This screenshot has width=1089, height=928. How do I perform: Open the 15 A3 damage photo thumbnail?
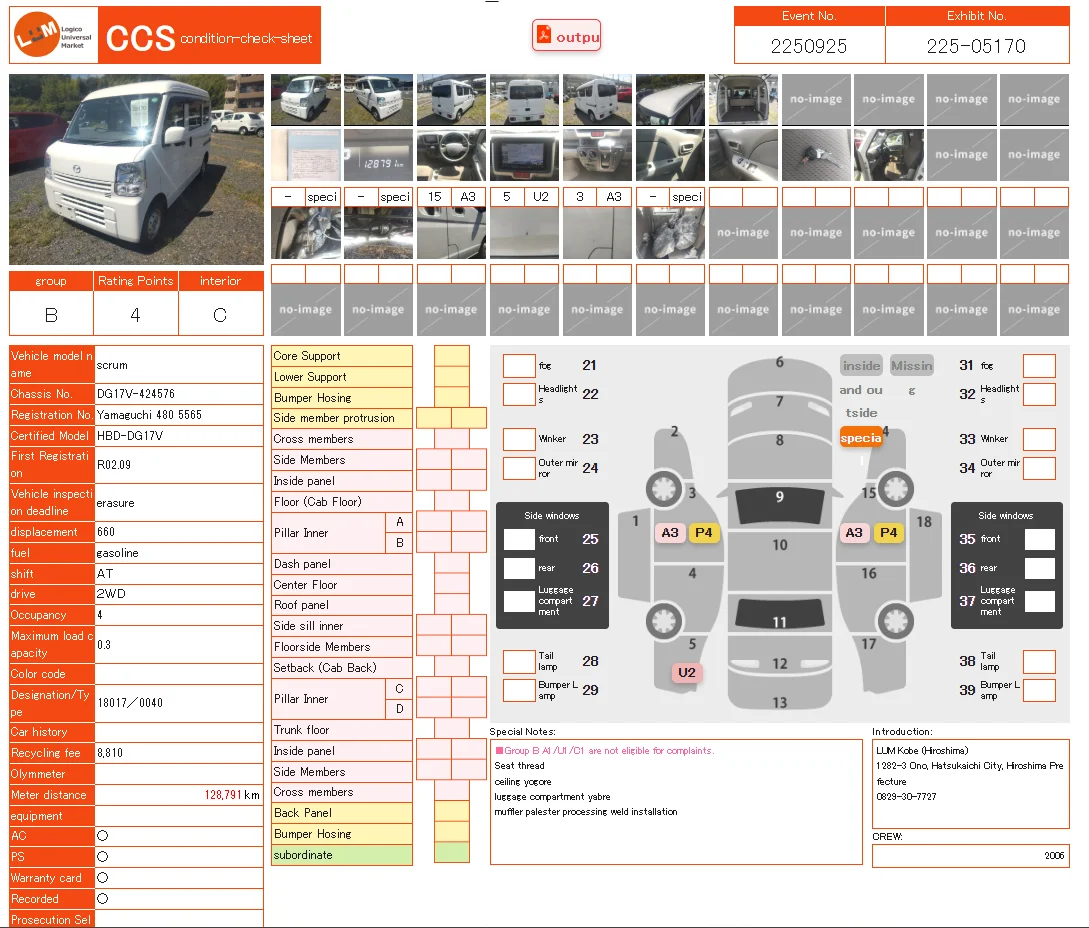[x=451, y=233]
